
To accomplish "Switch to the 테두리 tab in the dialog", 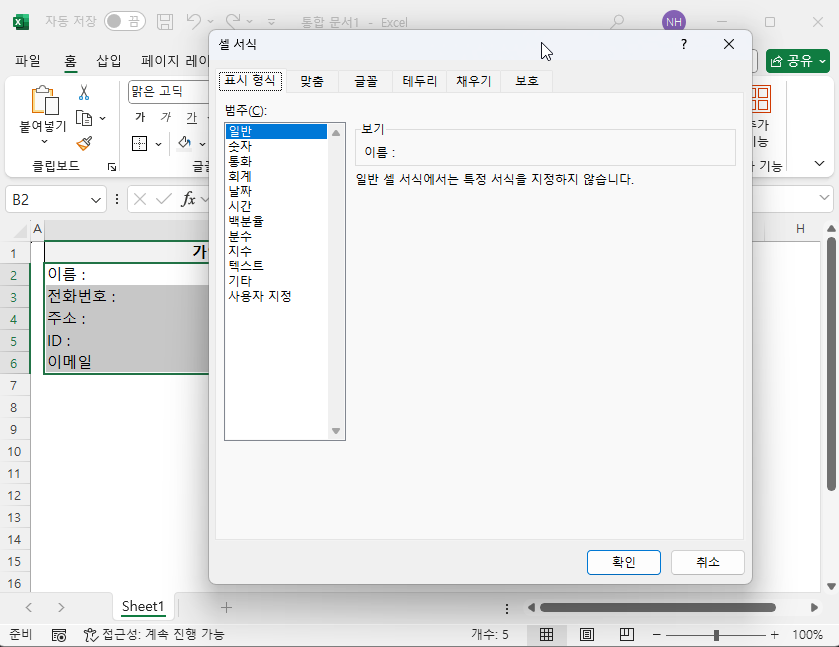I will tap(419, 81).
